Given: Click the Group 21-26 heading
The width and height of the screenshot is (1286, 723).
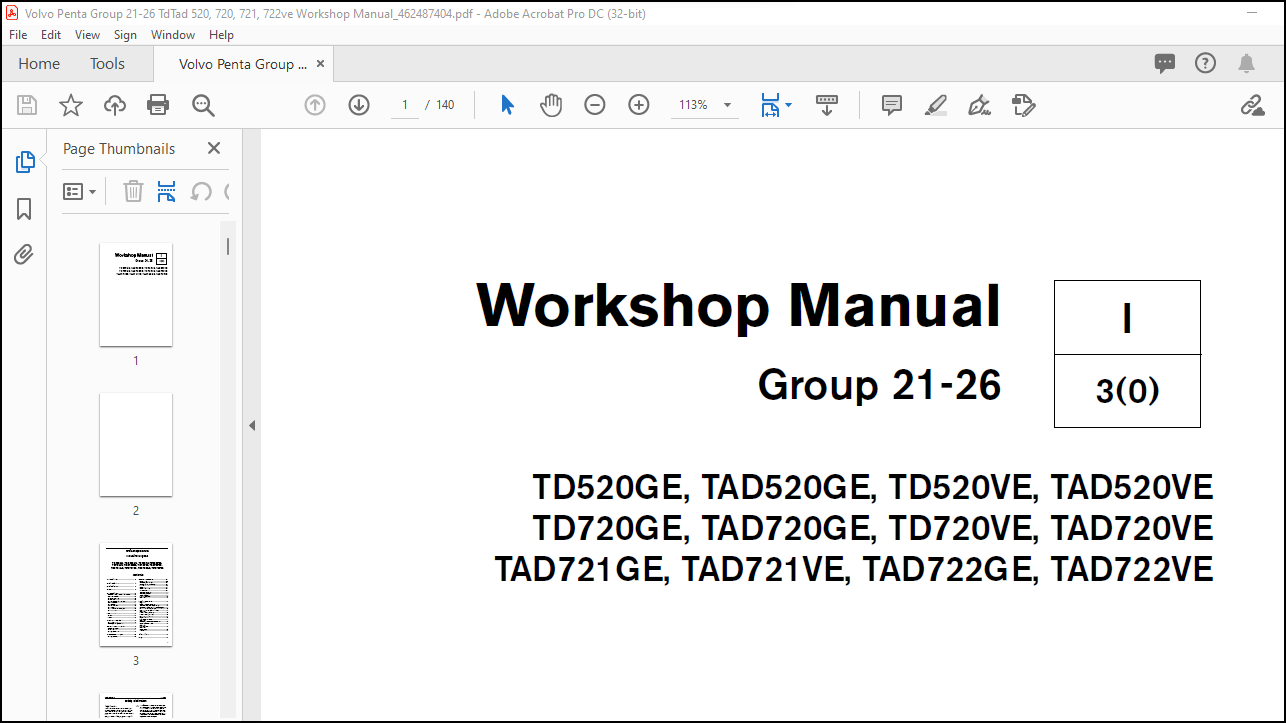Looking at the screenshot, I should (879, 385).
